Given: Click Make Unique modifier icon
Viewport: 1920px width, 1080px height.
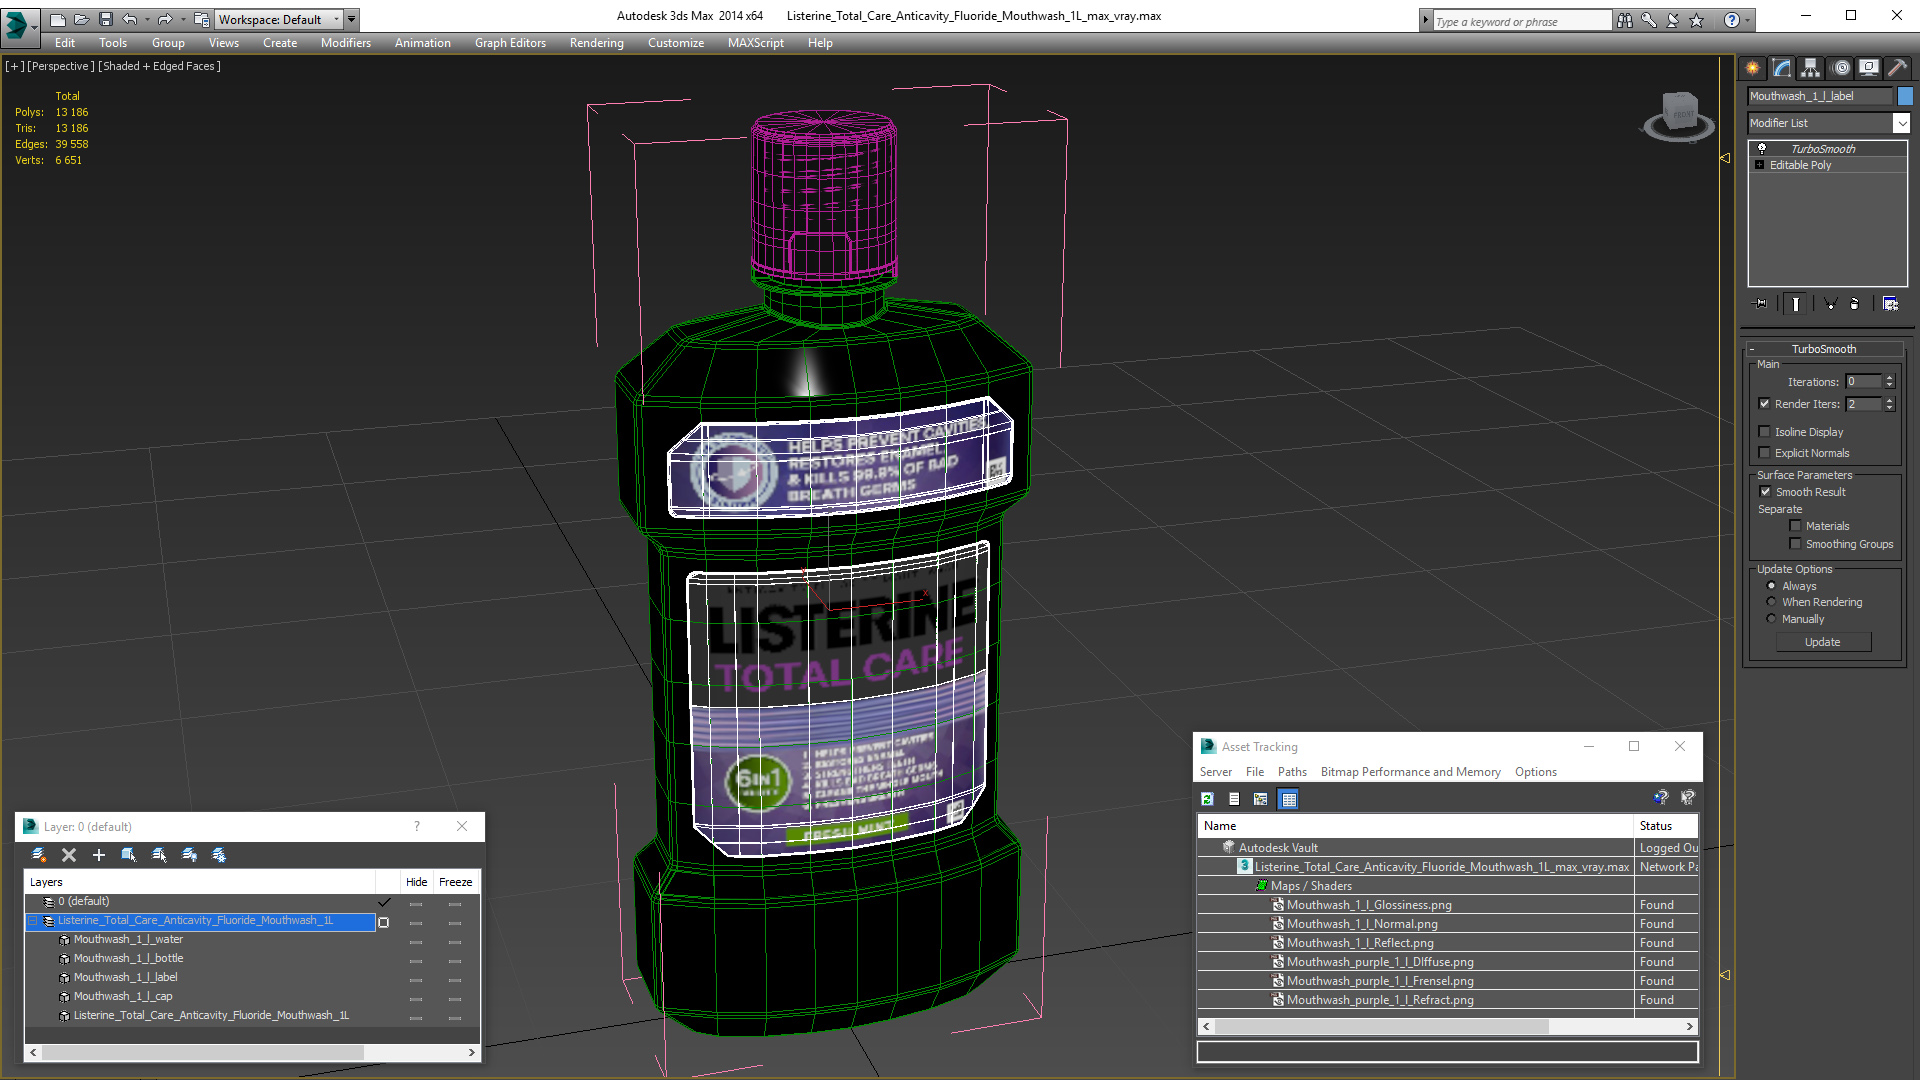Looking at the screenshot, I should tap(1830, 304).
